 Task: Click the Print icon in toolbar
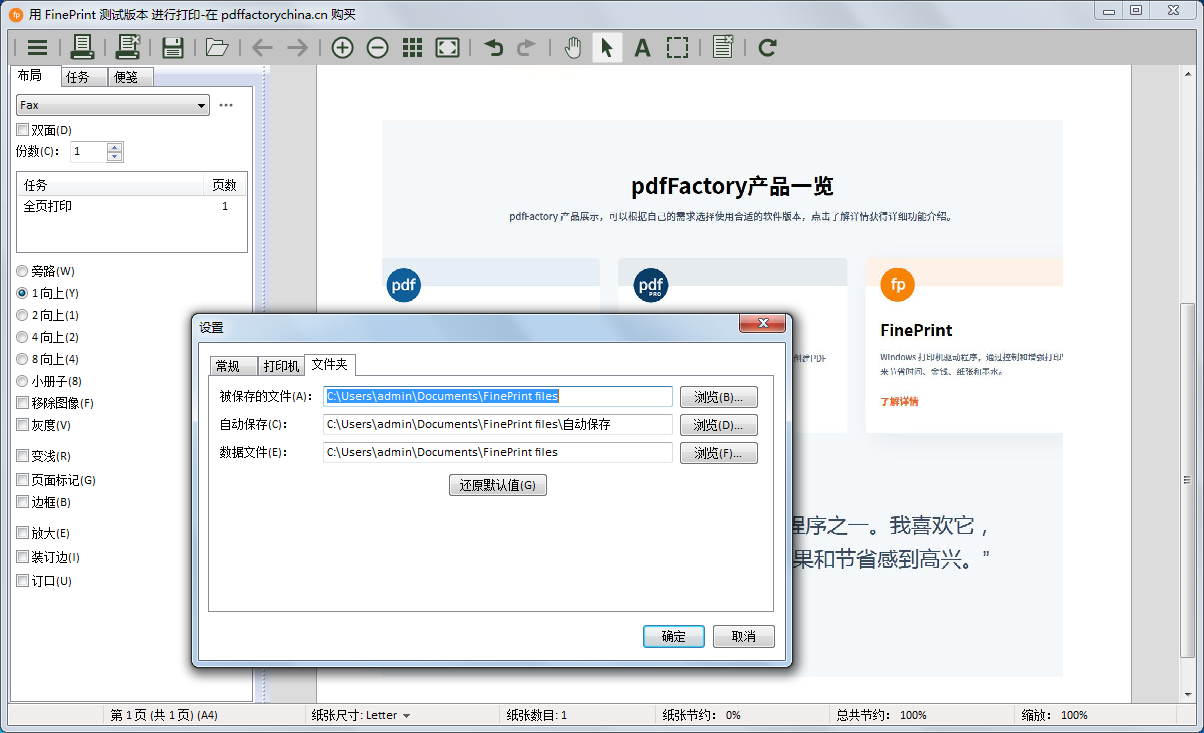pyautogui.click(x=82, y=47)
